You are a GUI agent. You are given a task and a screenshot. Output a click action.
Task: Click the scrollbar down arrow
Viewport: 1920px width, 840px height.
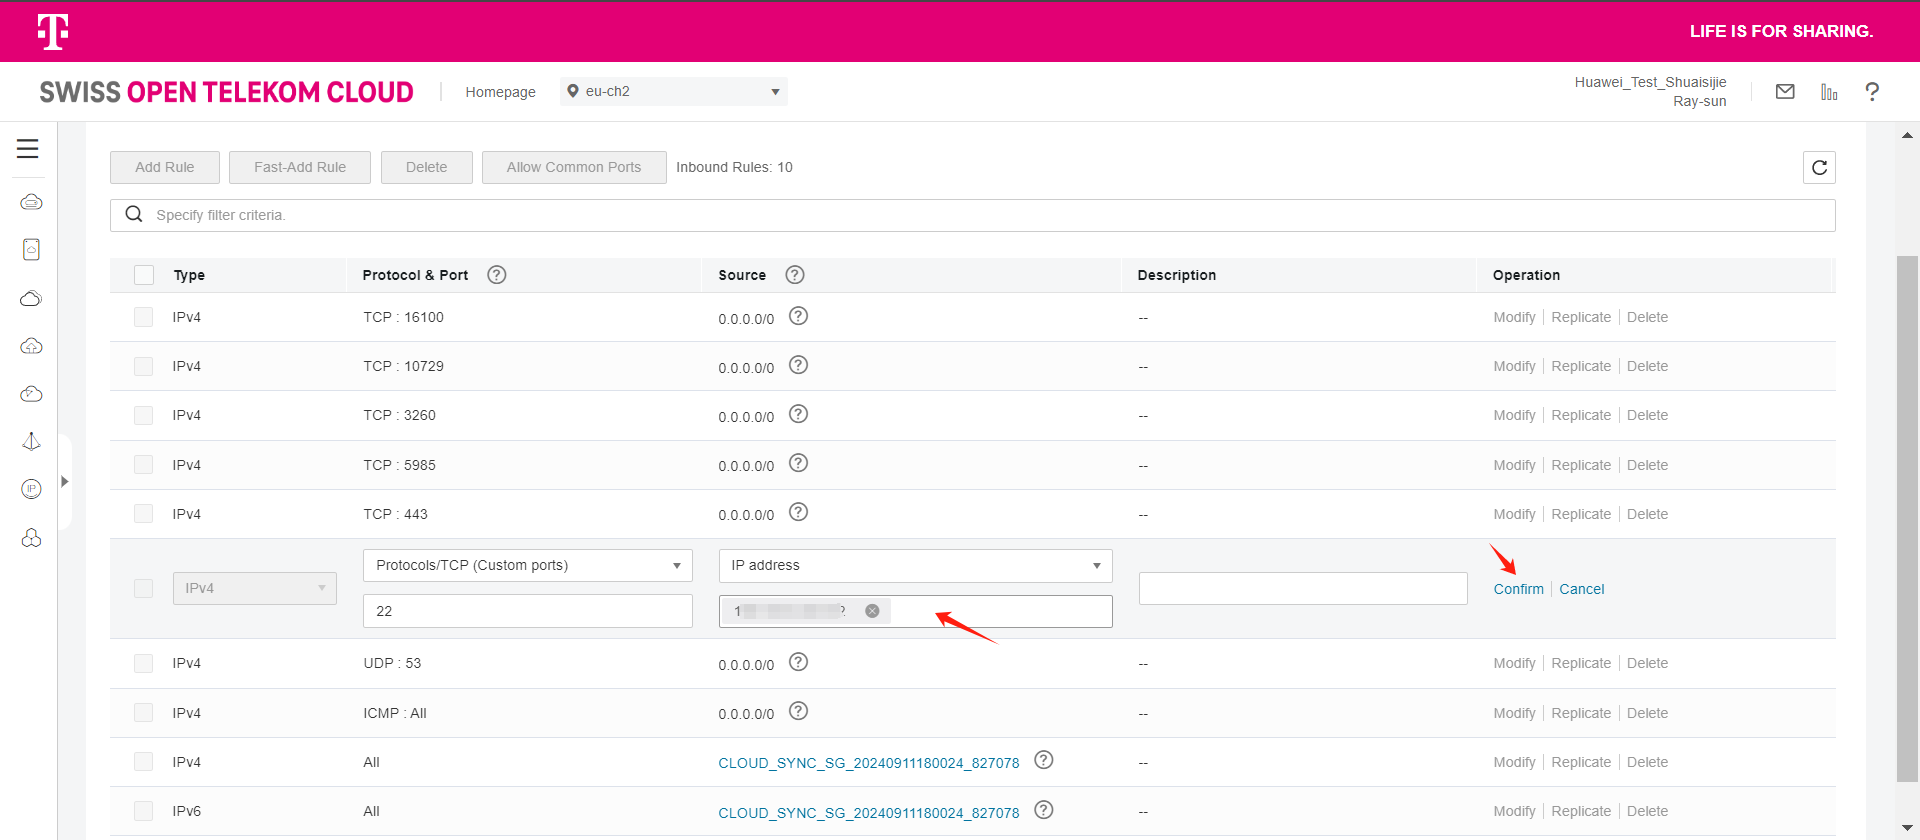[1907, 828]
